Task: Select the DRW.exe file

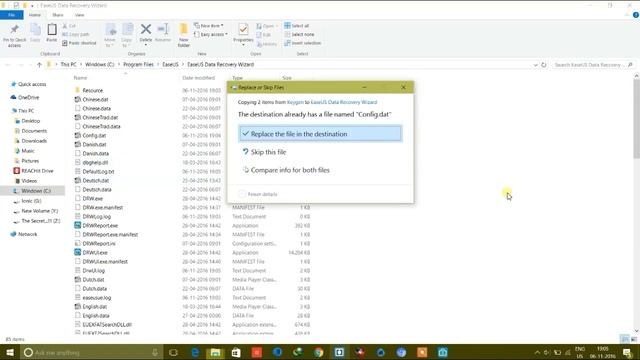Action: tap(89, 198)
